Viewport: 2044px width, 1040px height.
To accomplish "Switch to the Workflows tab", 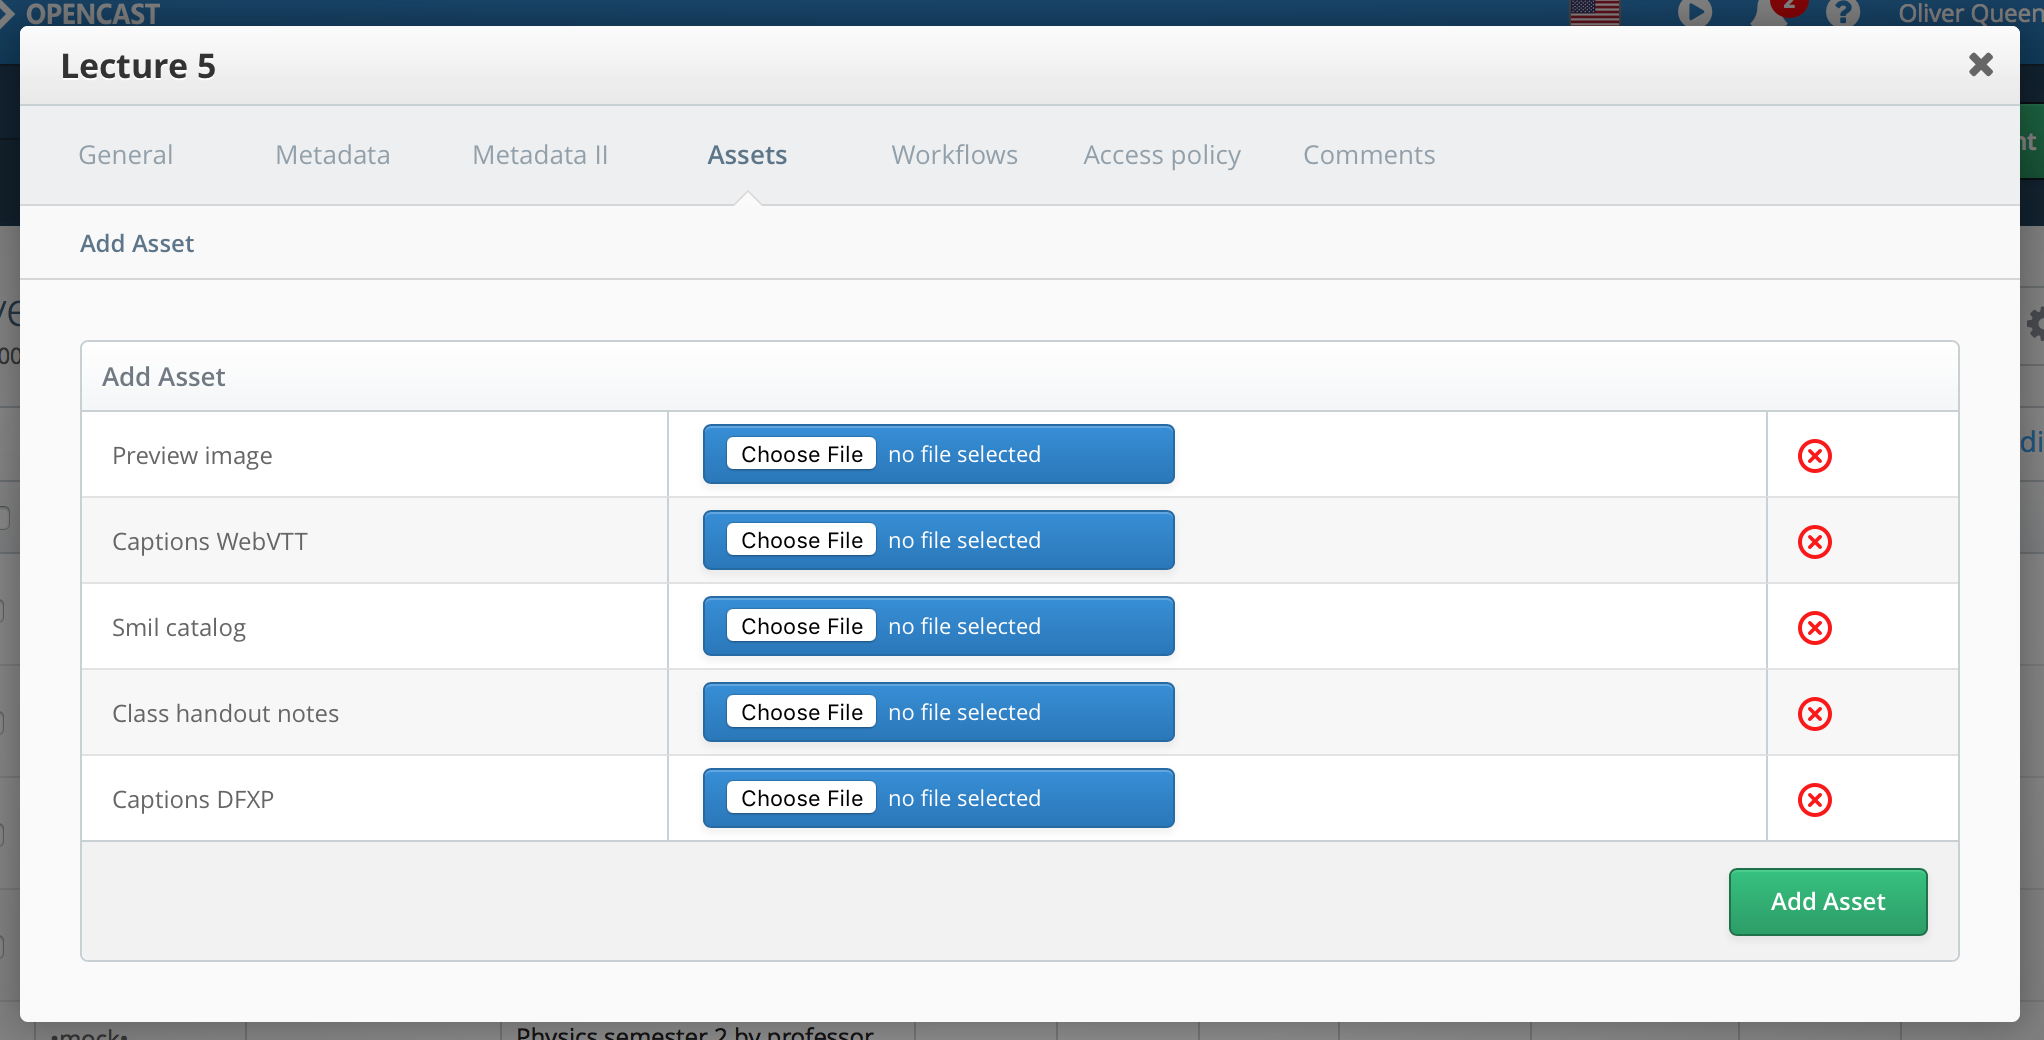I will [954, 155].
